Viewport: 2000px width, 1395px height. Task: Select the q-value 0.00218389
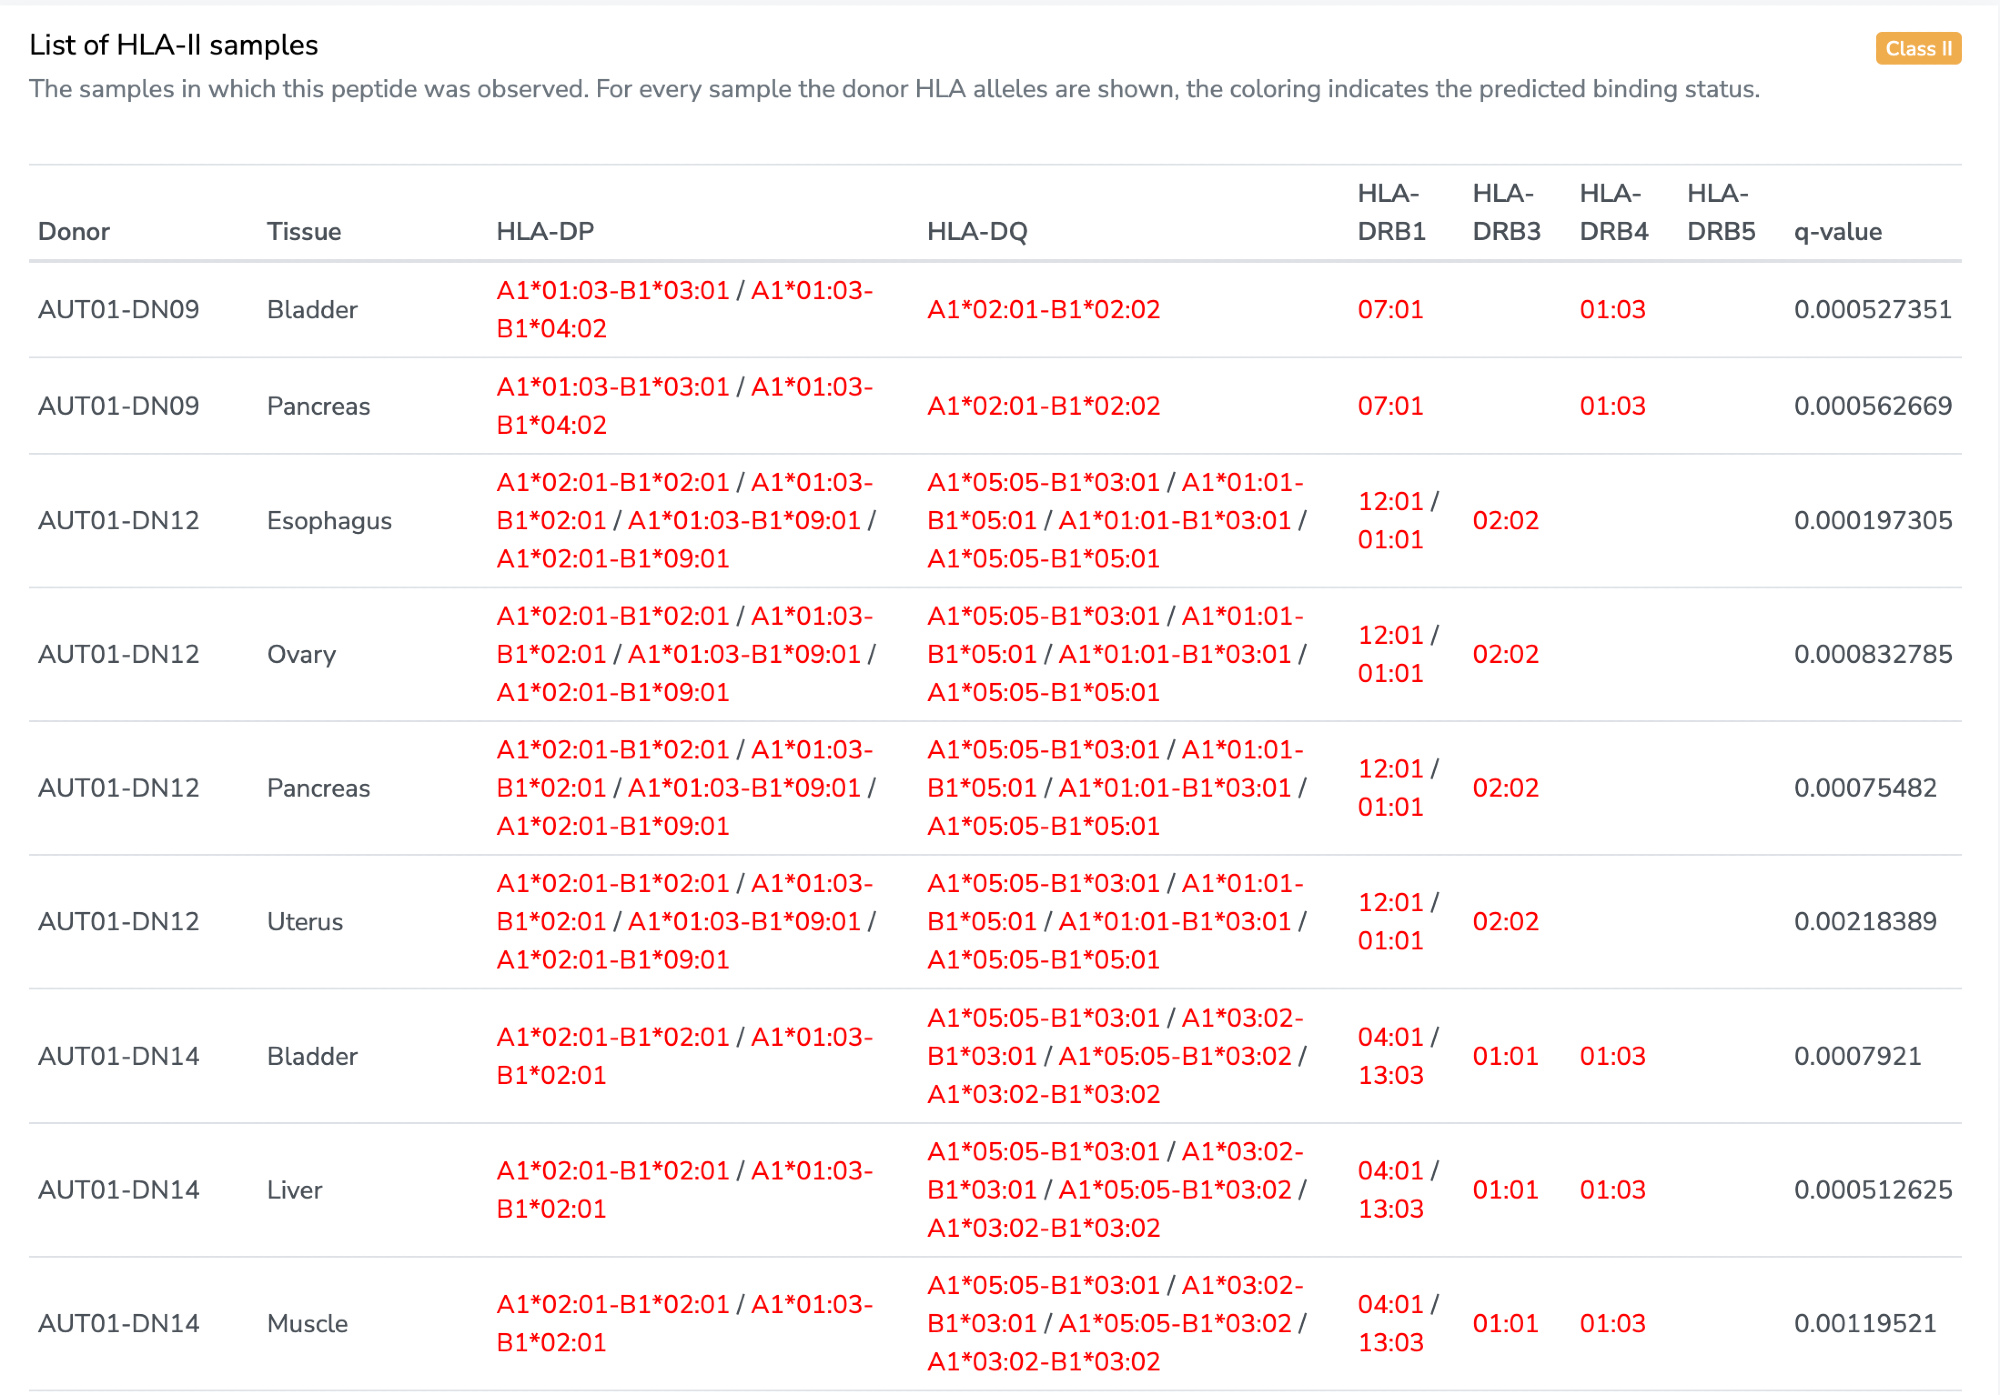1865,921
